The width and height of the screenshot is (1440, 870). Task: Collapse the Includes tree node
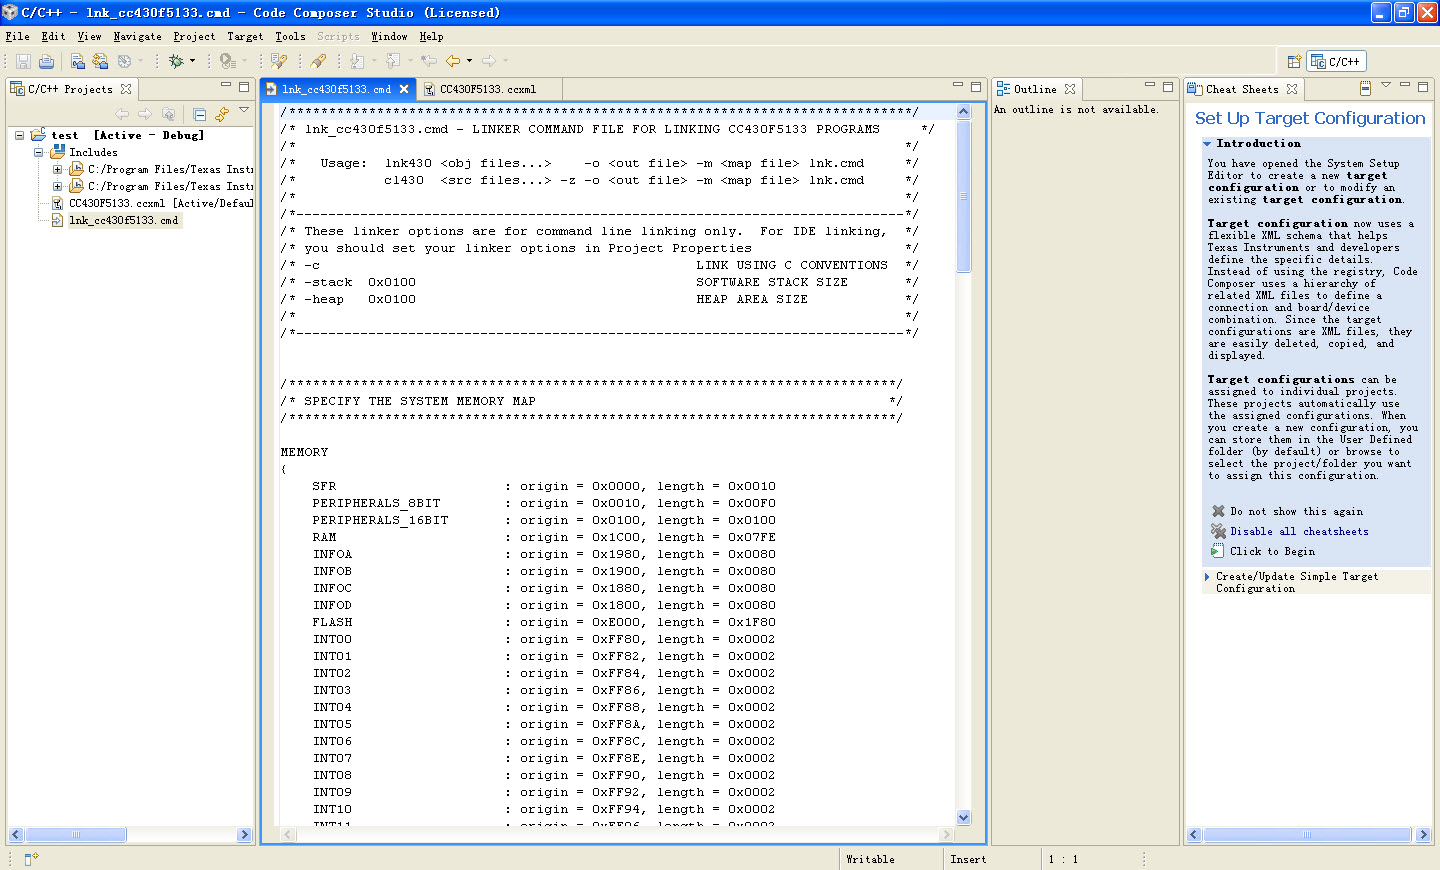[x=38, y=152]
